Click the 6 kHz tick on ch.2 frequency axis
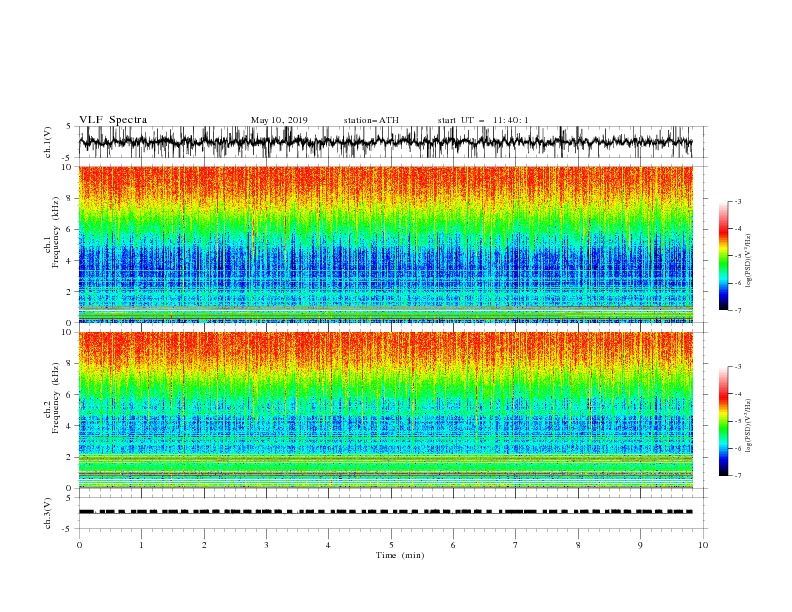 (x=70, y=394)
